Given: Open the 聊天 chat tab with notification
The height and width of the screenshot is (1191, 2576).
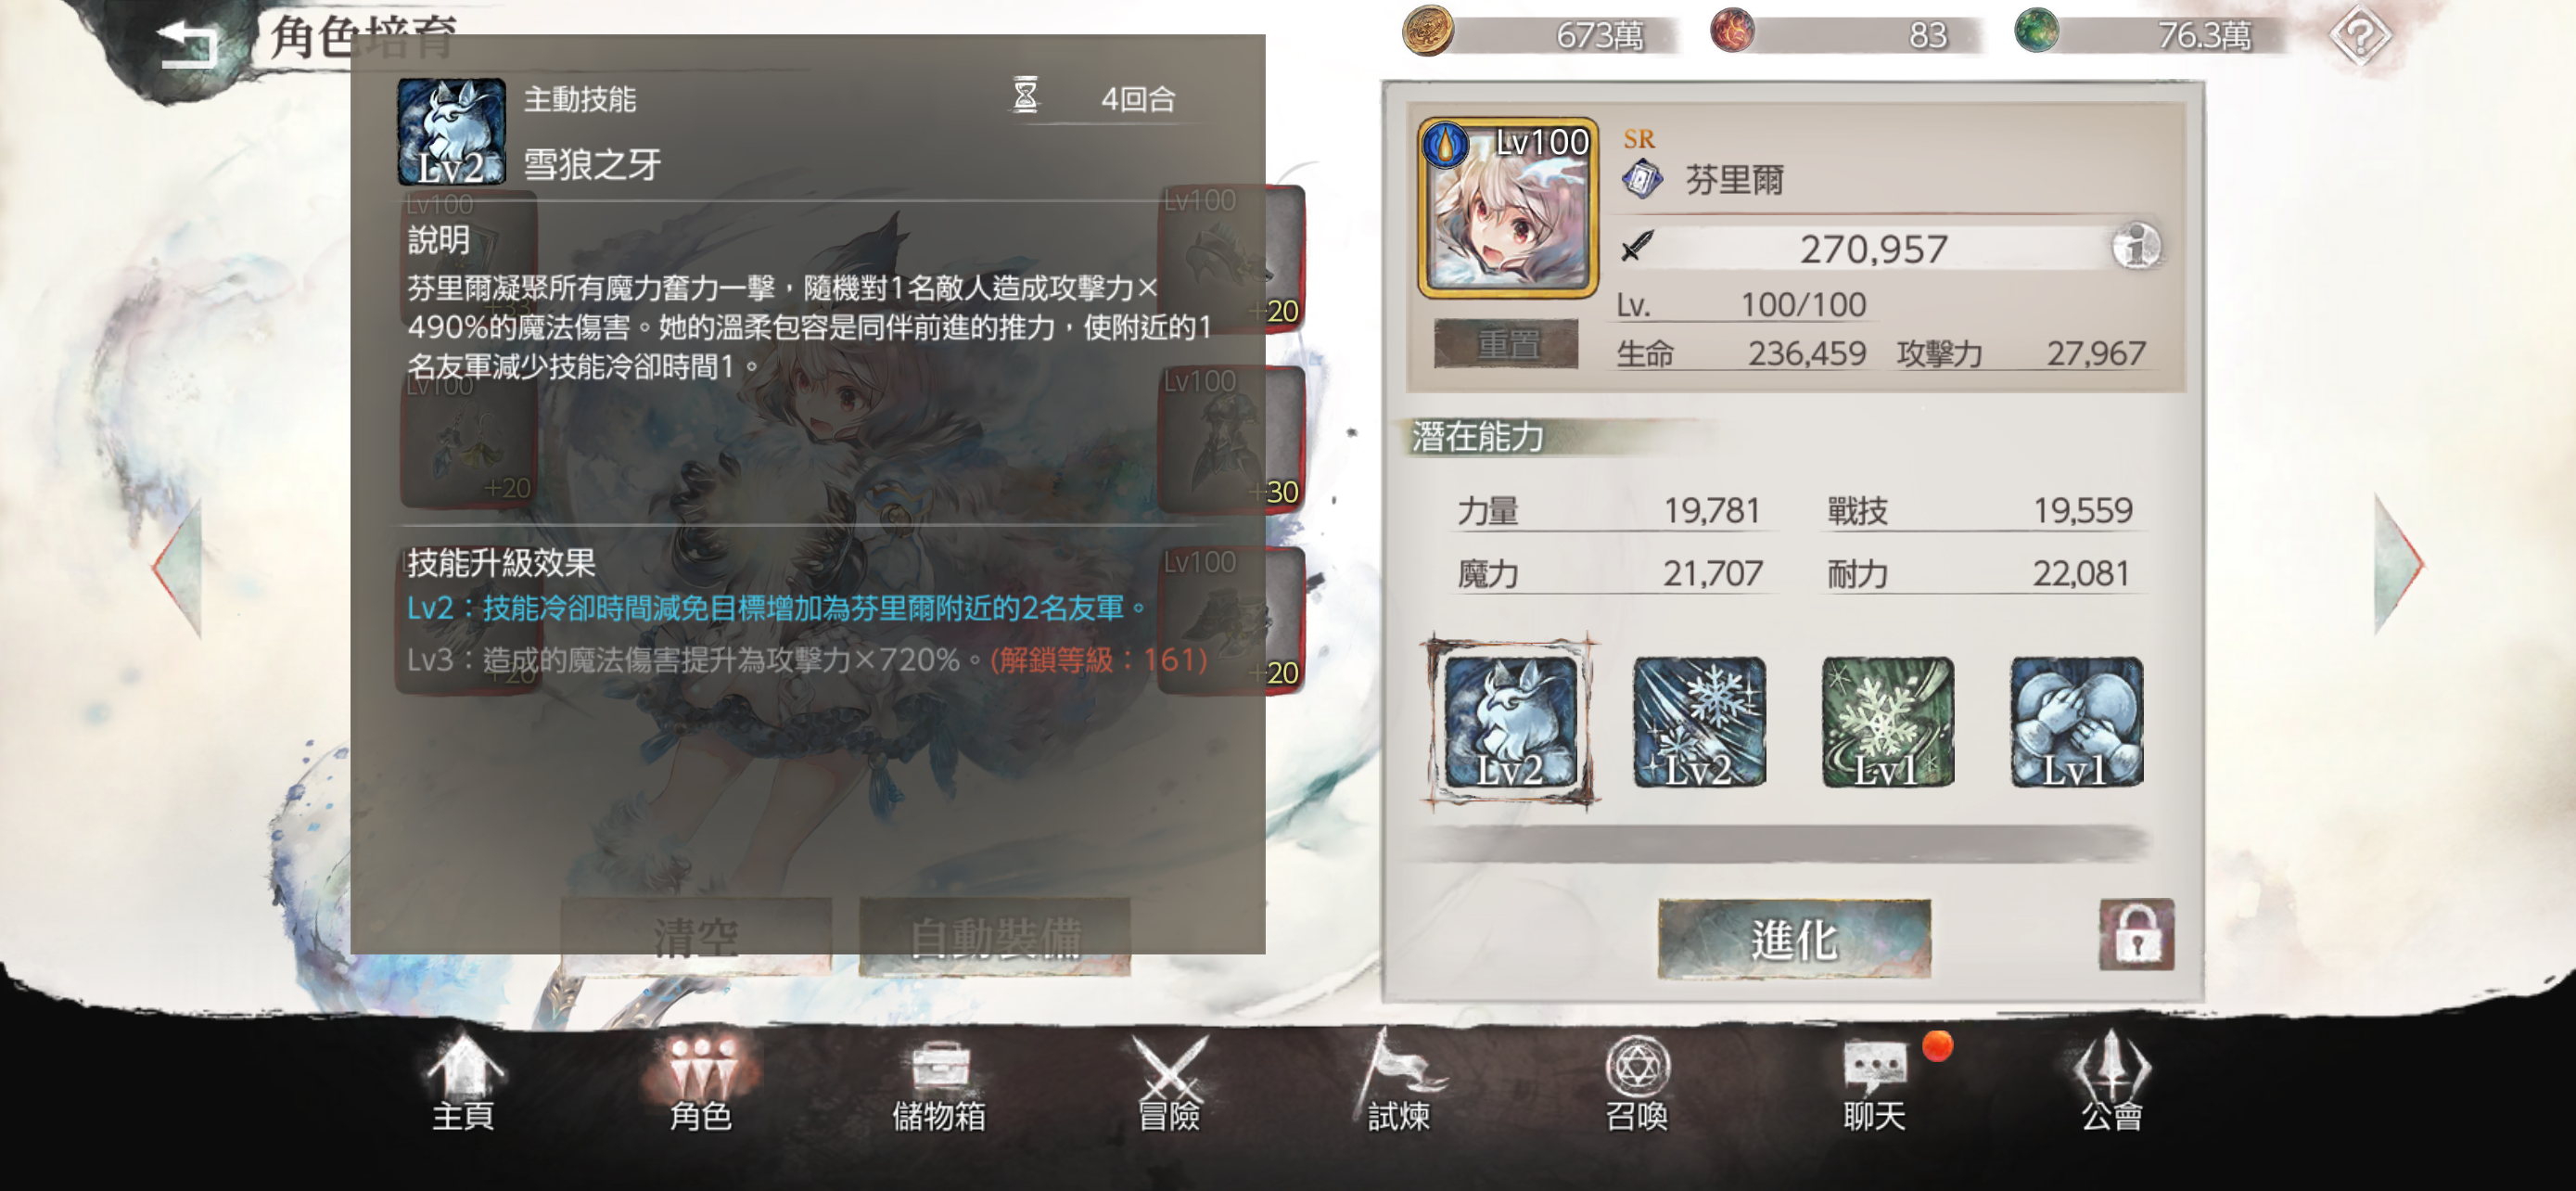Looking at the screenshot, I should [x=1875, y=1083].
